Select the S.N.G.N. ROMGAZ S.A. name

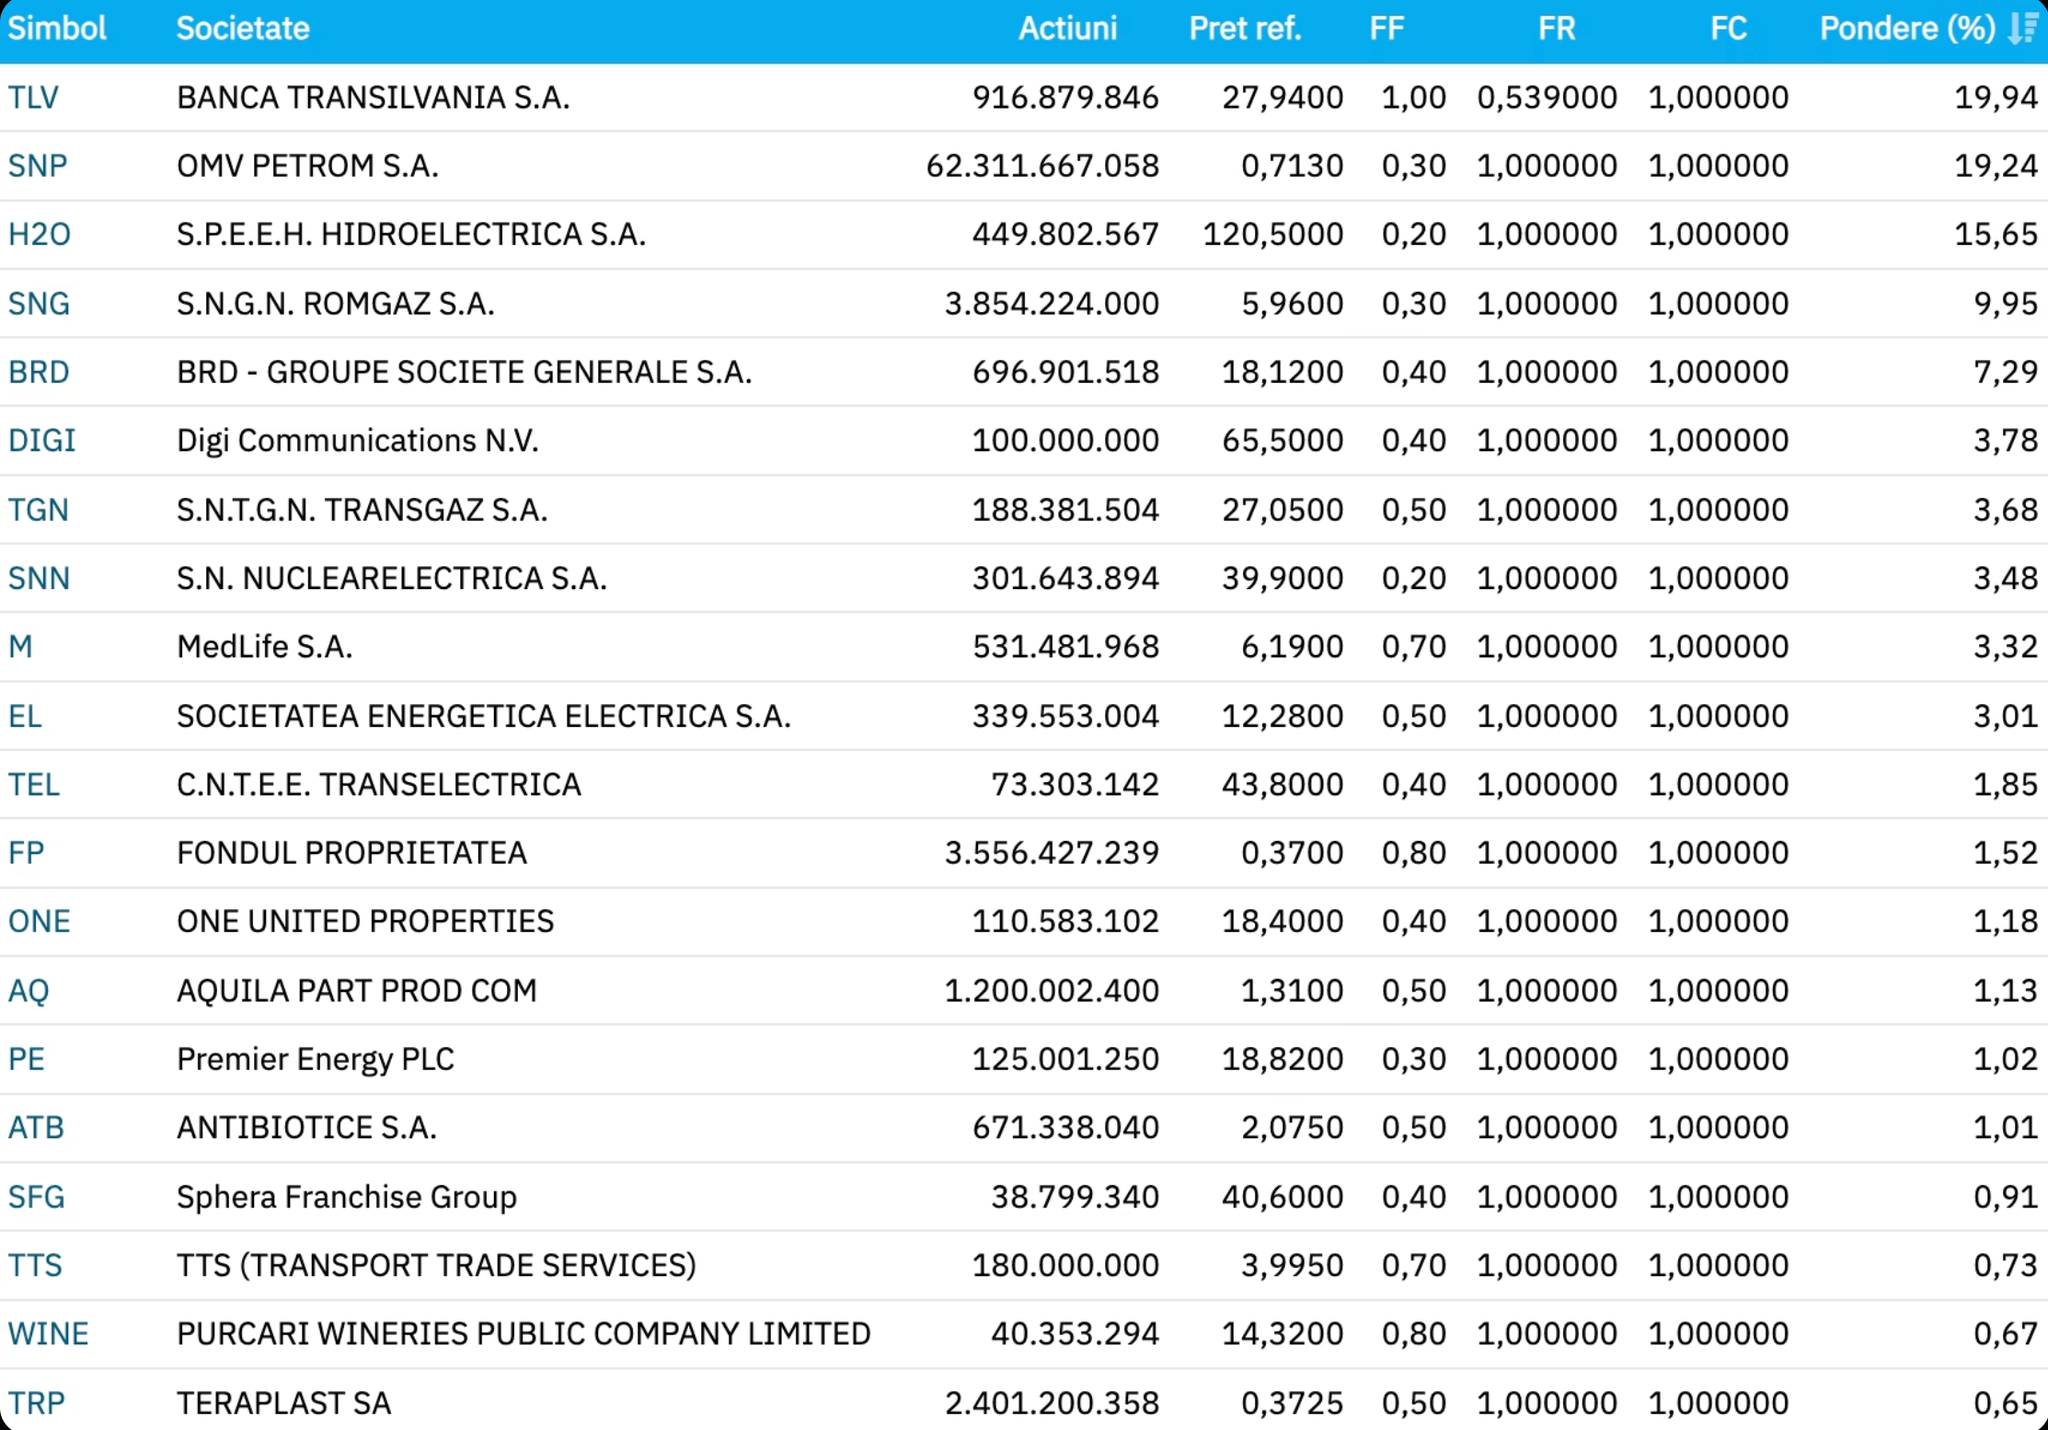click(x=336, y=304)
